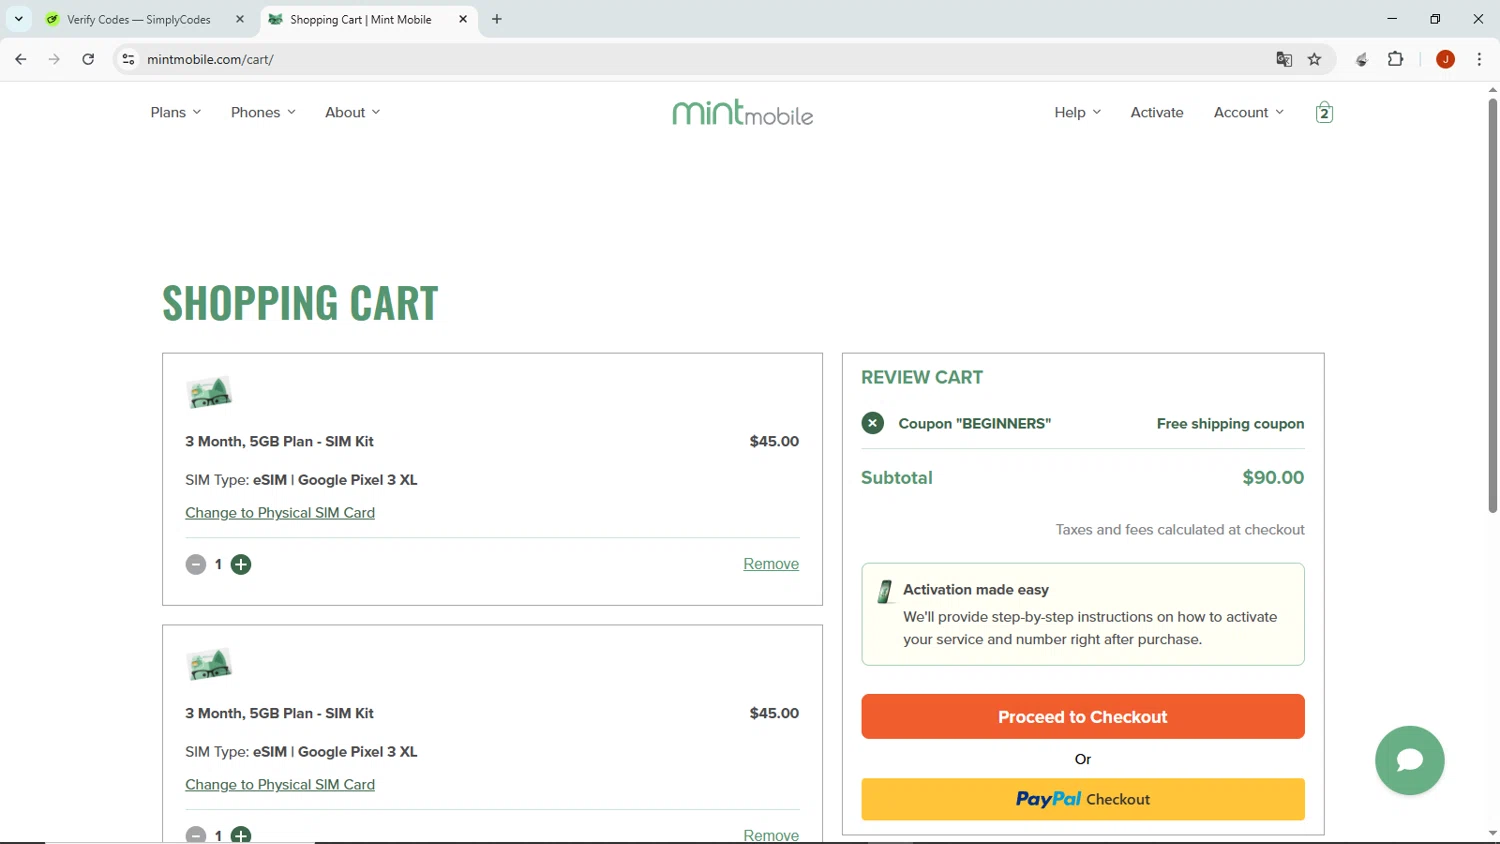Image resolution: width=1500 pixels, height=844 pixels.
Task: Click the Mint Mobile logo
Action: [x=743, y=112]
